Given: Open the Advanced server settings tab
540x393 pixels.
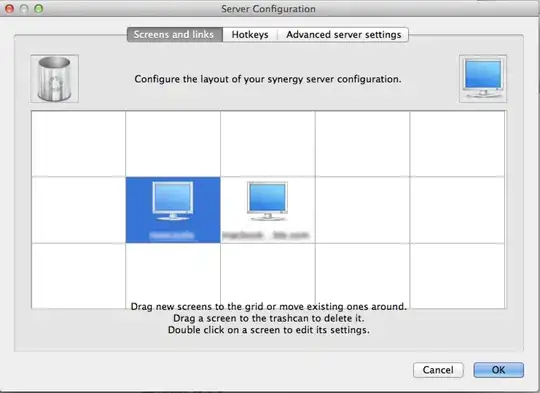Looking at the screenshot, I should pos(343,34).
